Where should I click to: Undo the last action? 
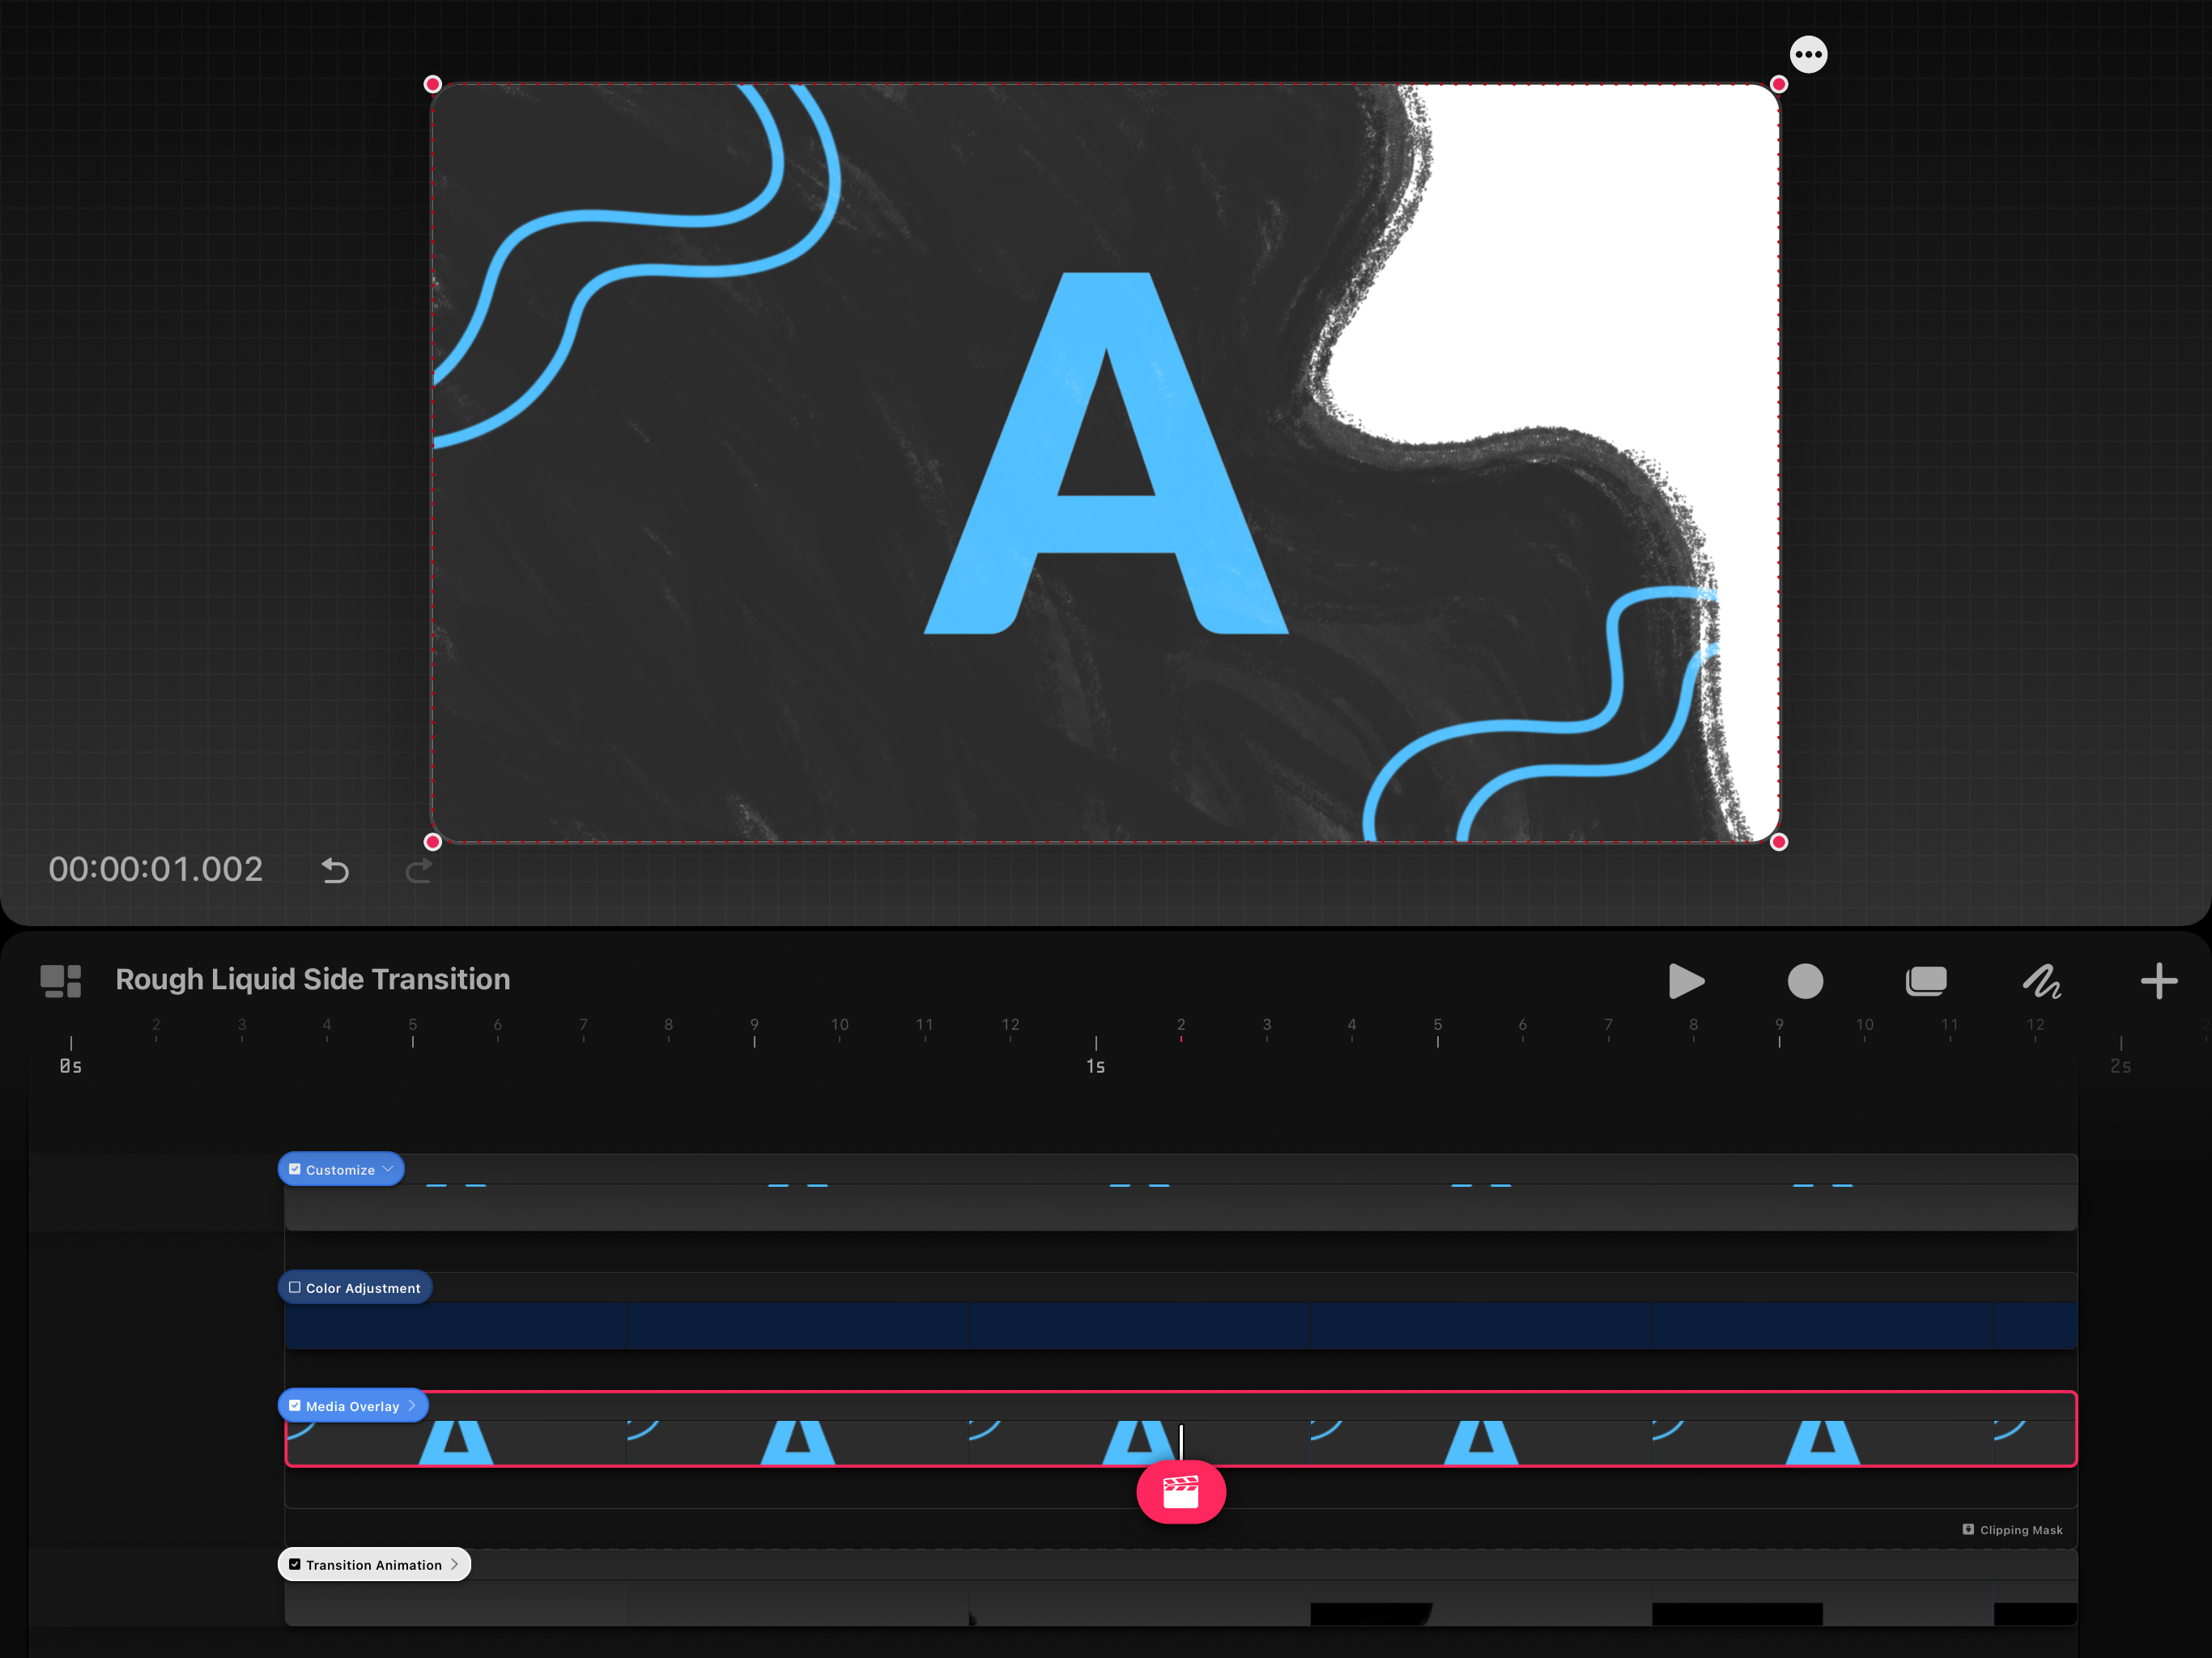coord(335,871)
